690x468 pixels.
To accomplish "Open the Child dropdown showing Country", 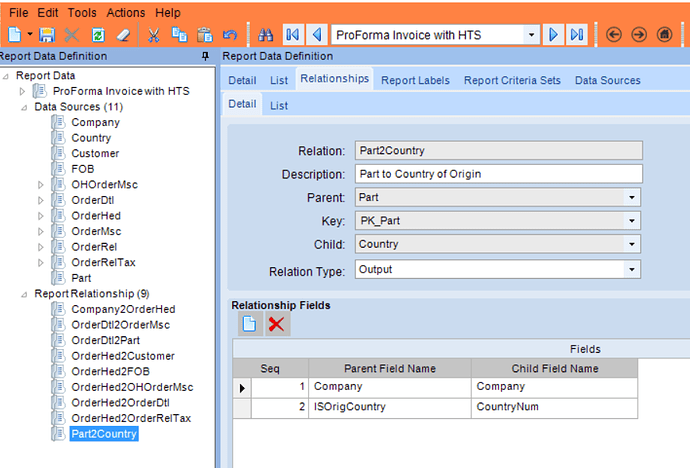I will pyautogui.click(x=631, y=244).
